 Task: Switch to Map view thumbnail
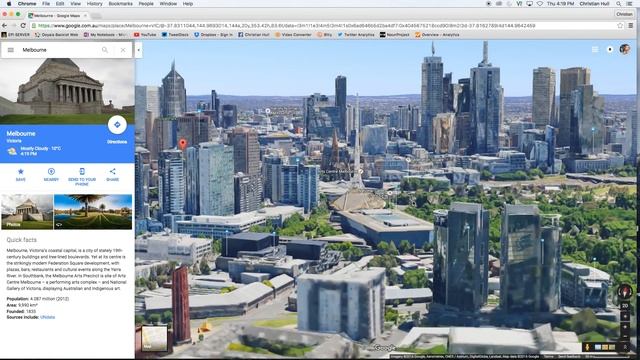(154, 338)
